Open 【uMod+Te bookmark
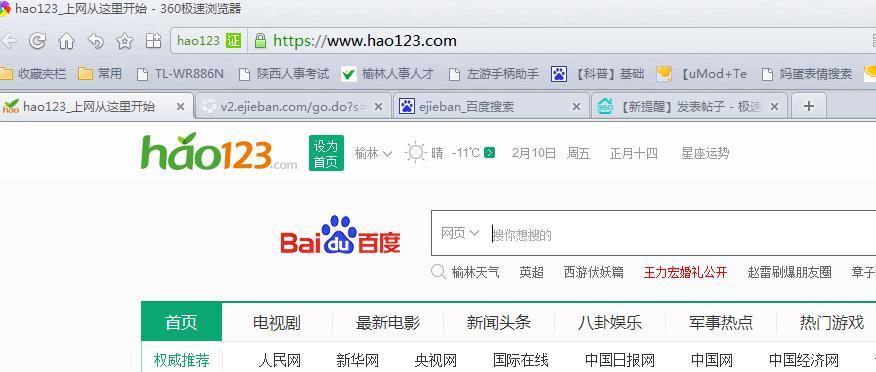The width and height of the screenshot is (876, 372). tap(702, 74)
